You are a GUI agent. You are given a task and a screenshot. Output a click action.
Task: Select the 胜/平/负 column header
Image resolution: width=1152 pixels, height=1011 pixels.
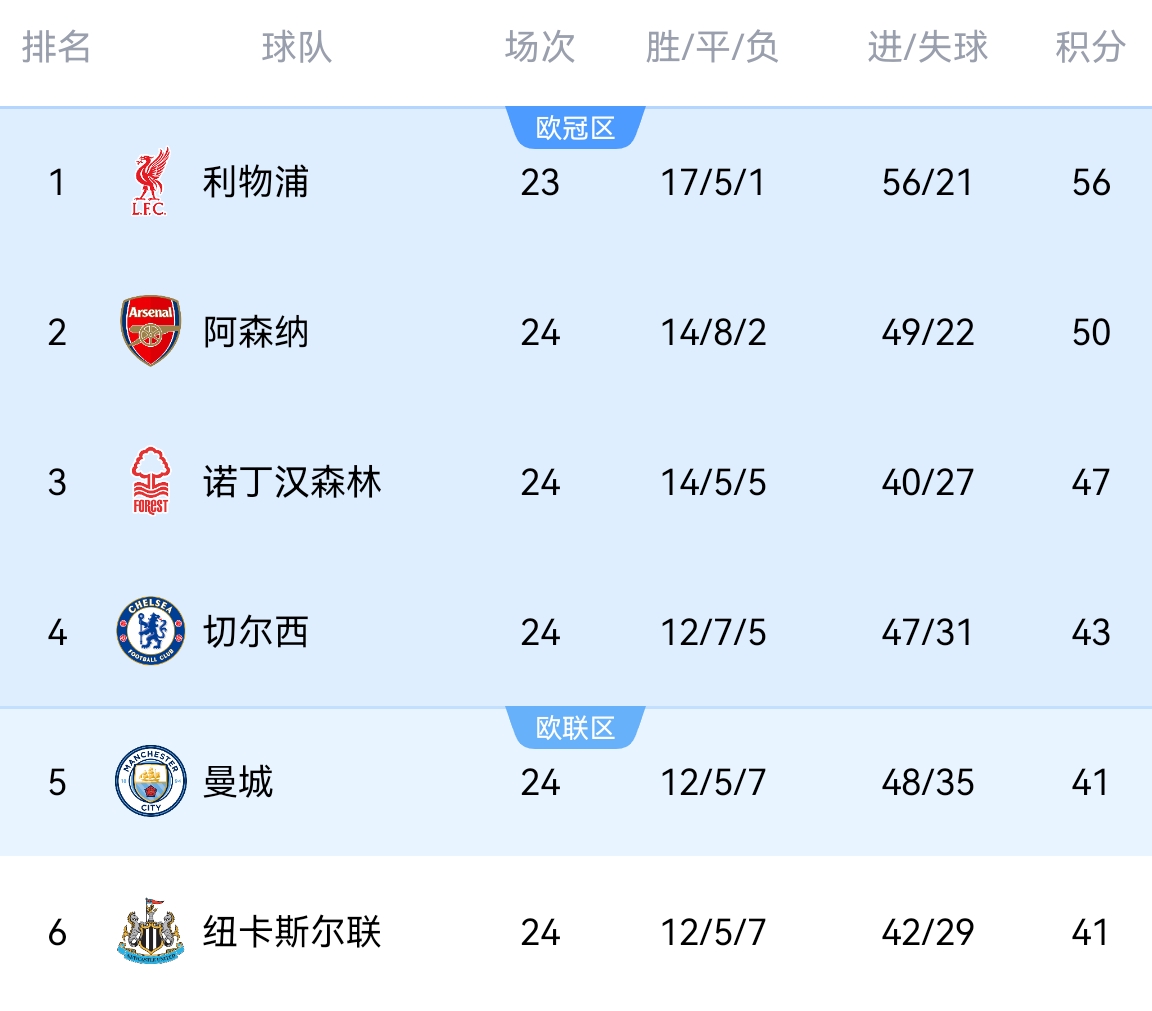(712, 47)
